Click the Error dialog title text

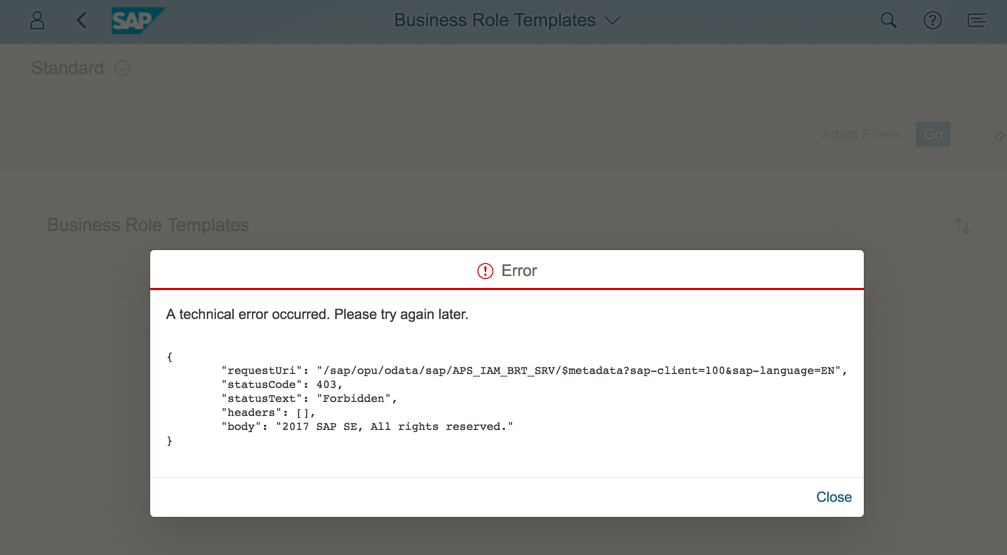point(519,271)
